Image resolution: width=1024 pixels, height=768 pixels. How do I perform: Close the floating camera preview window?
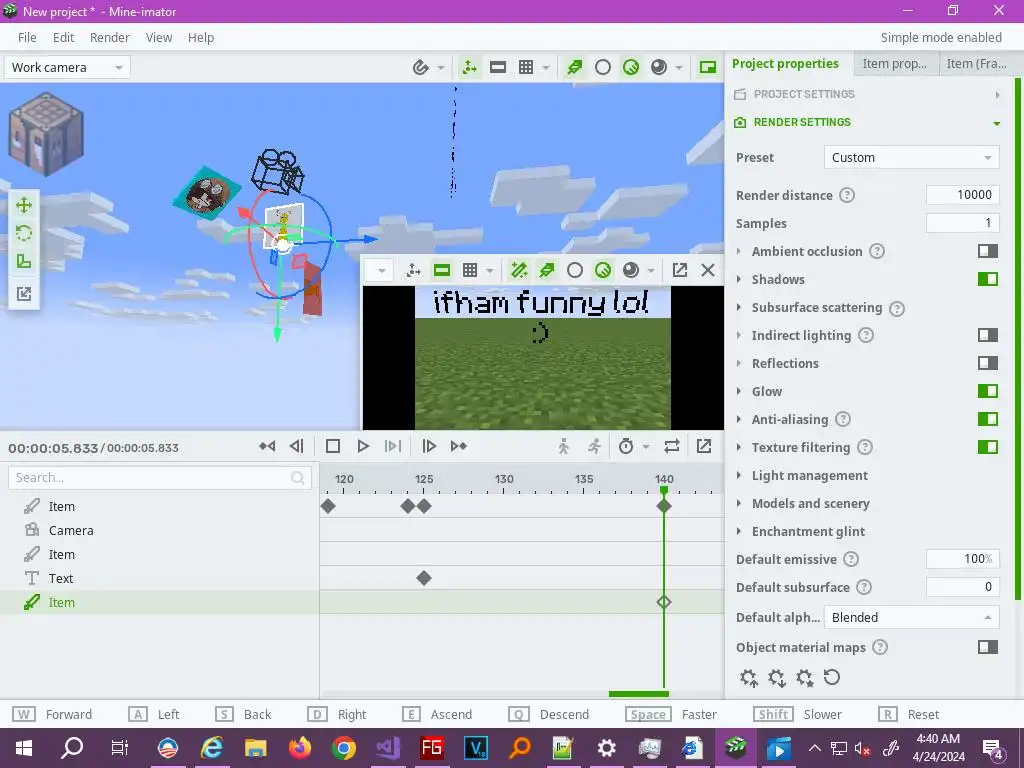(708, 270)
